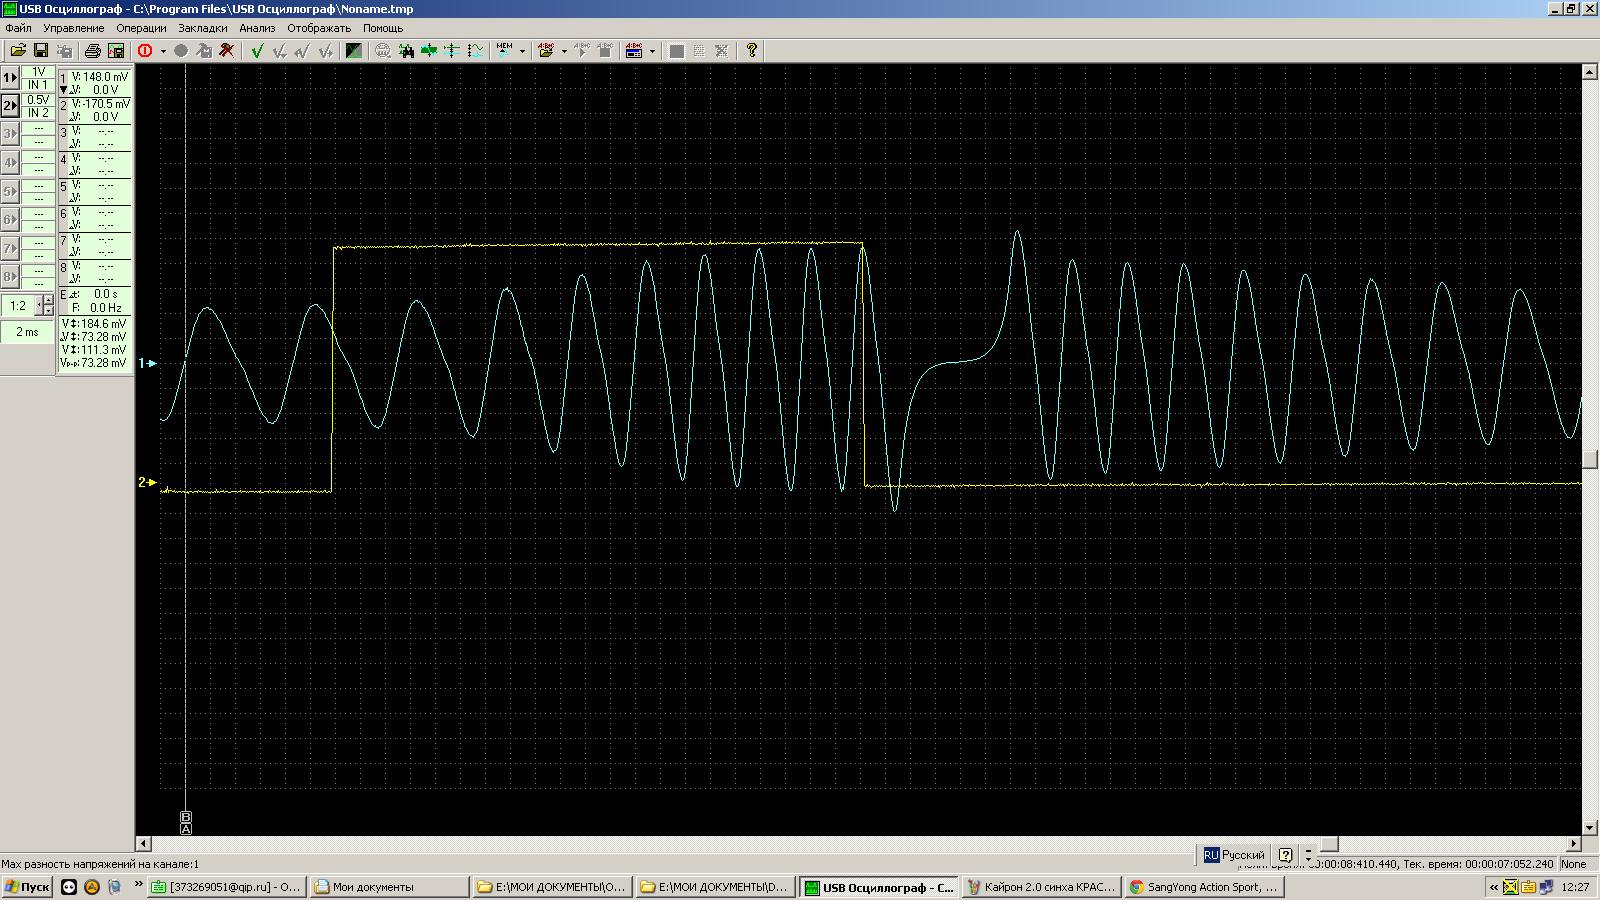This screenshot has height=900, width=1600.
Task: Save the oscillogram with the floppy disk icon
Action: 41,50
